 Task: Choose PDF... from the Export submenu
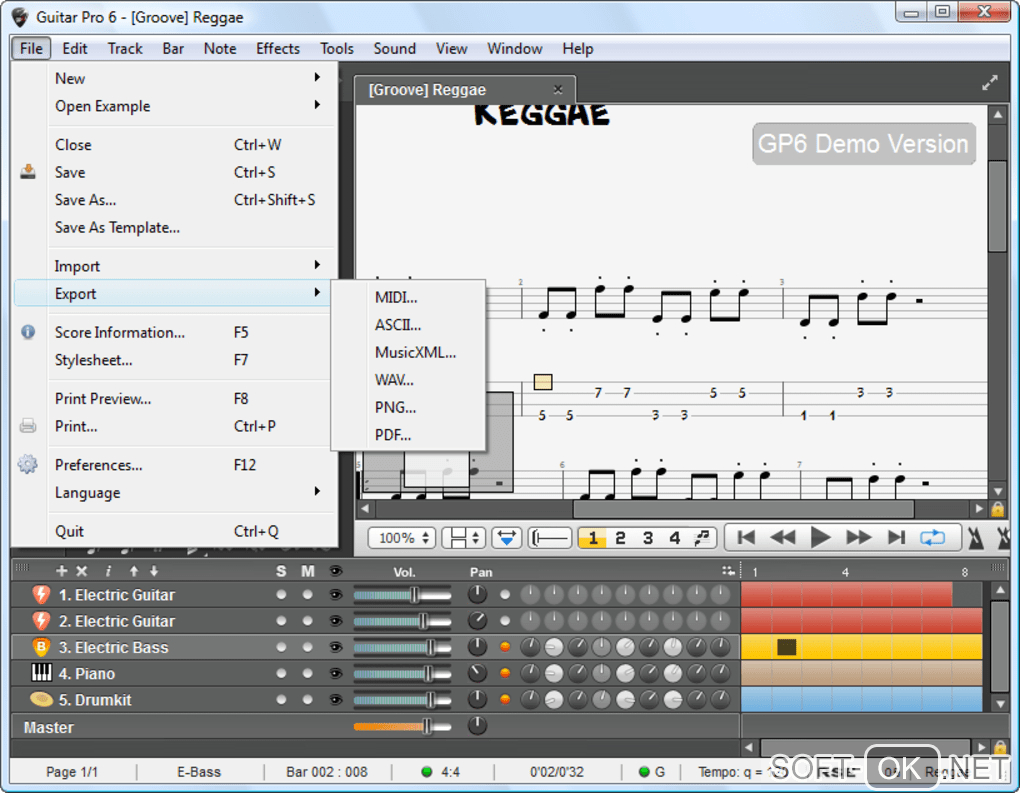(x=393, y=435)
